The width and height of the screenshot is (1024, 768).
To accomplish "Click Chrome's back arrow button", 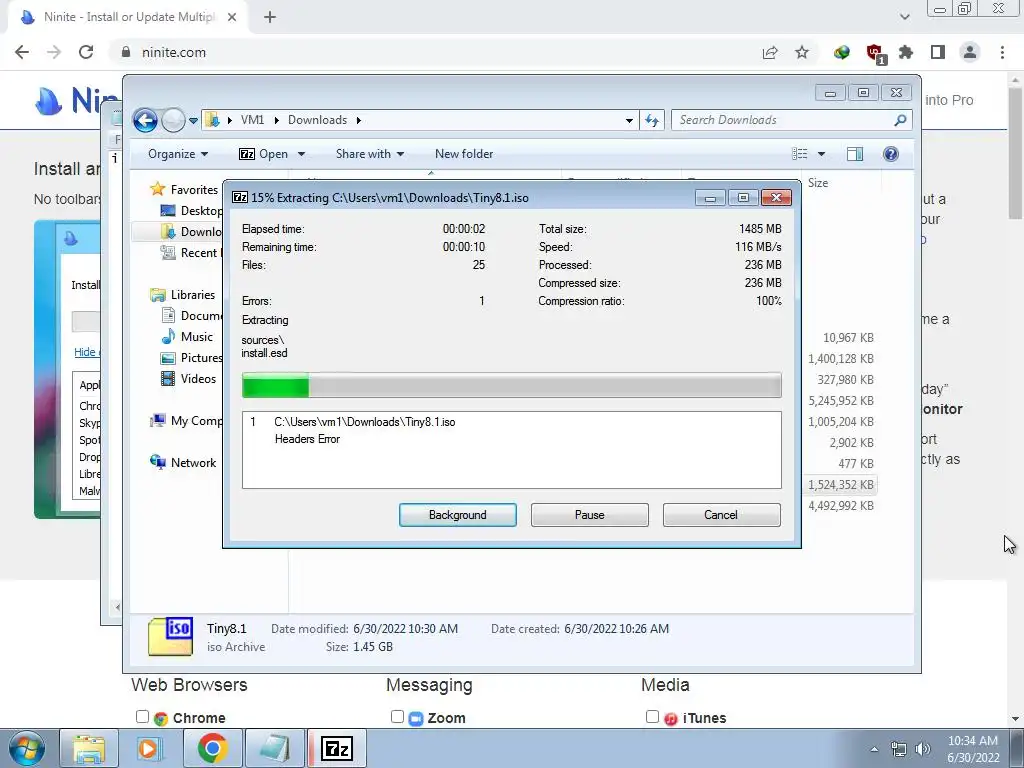I will click(22, 52).
